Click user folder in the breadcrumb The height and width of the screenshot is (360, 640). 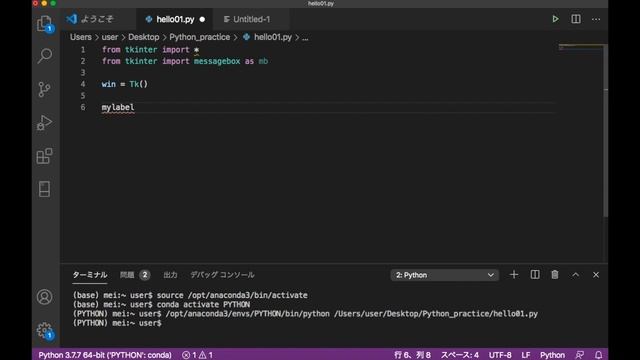click(110, 37)
